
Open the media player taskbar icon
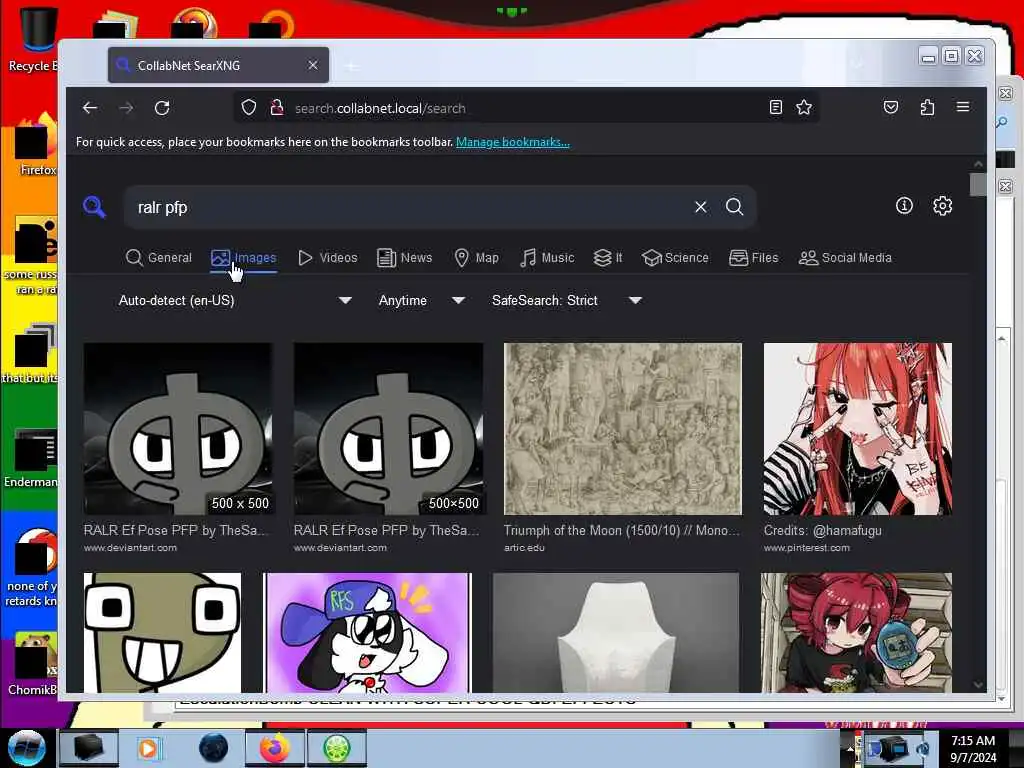click(148, 748)
